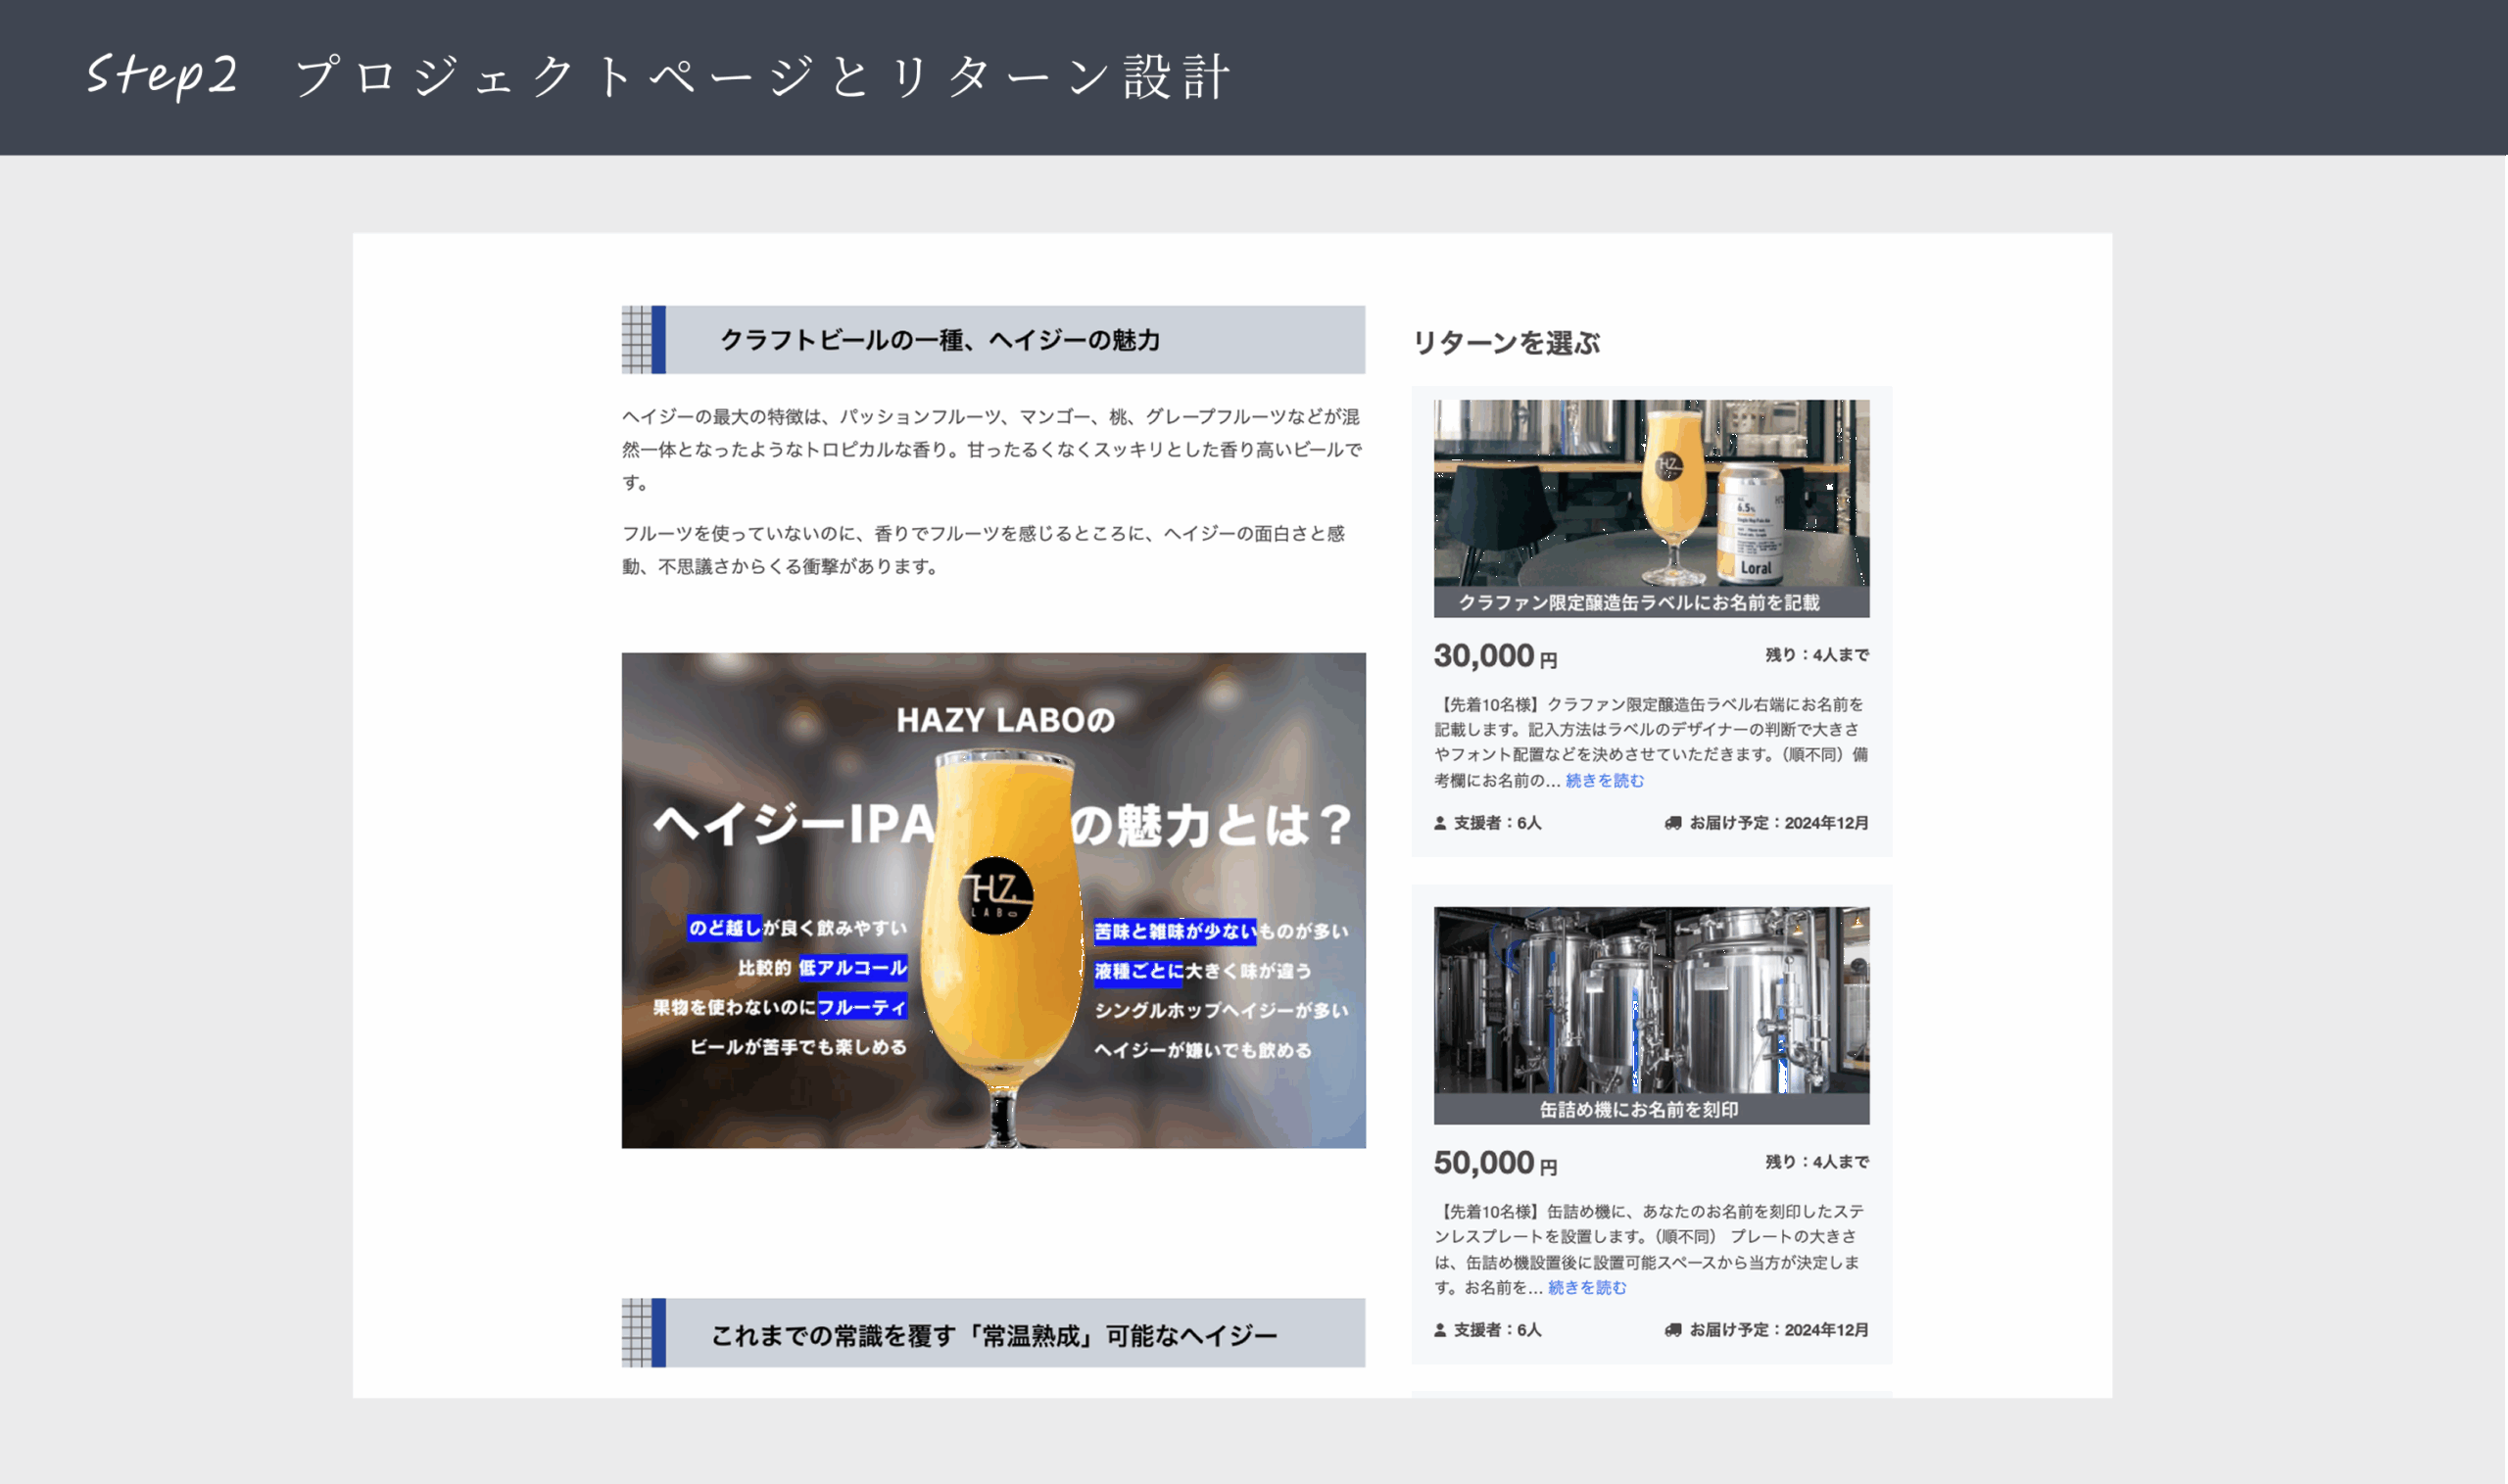Viewport: 2508px width, 1484px height.
Task: Click the クラファン限定醸造缶ラベルにお名前を記載 caption
Action: click(x=1639, y=603)
